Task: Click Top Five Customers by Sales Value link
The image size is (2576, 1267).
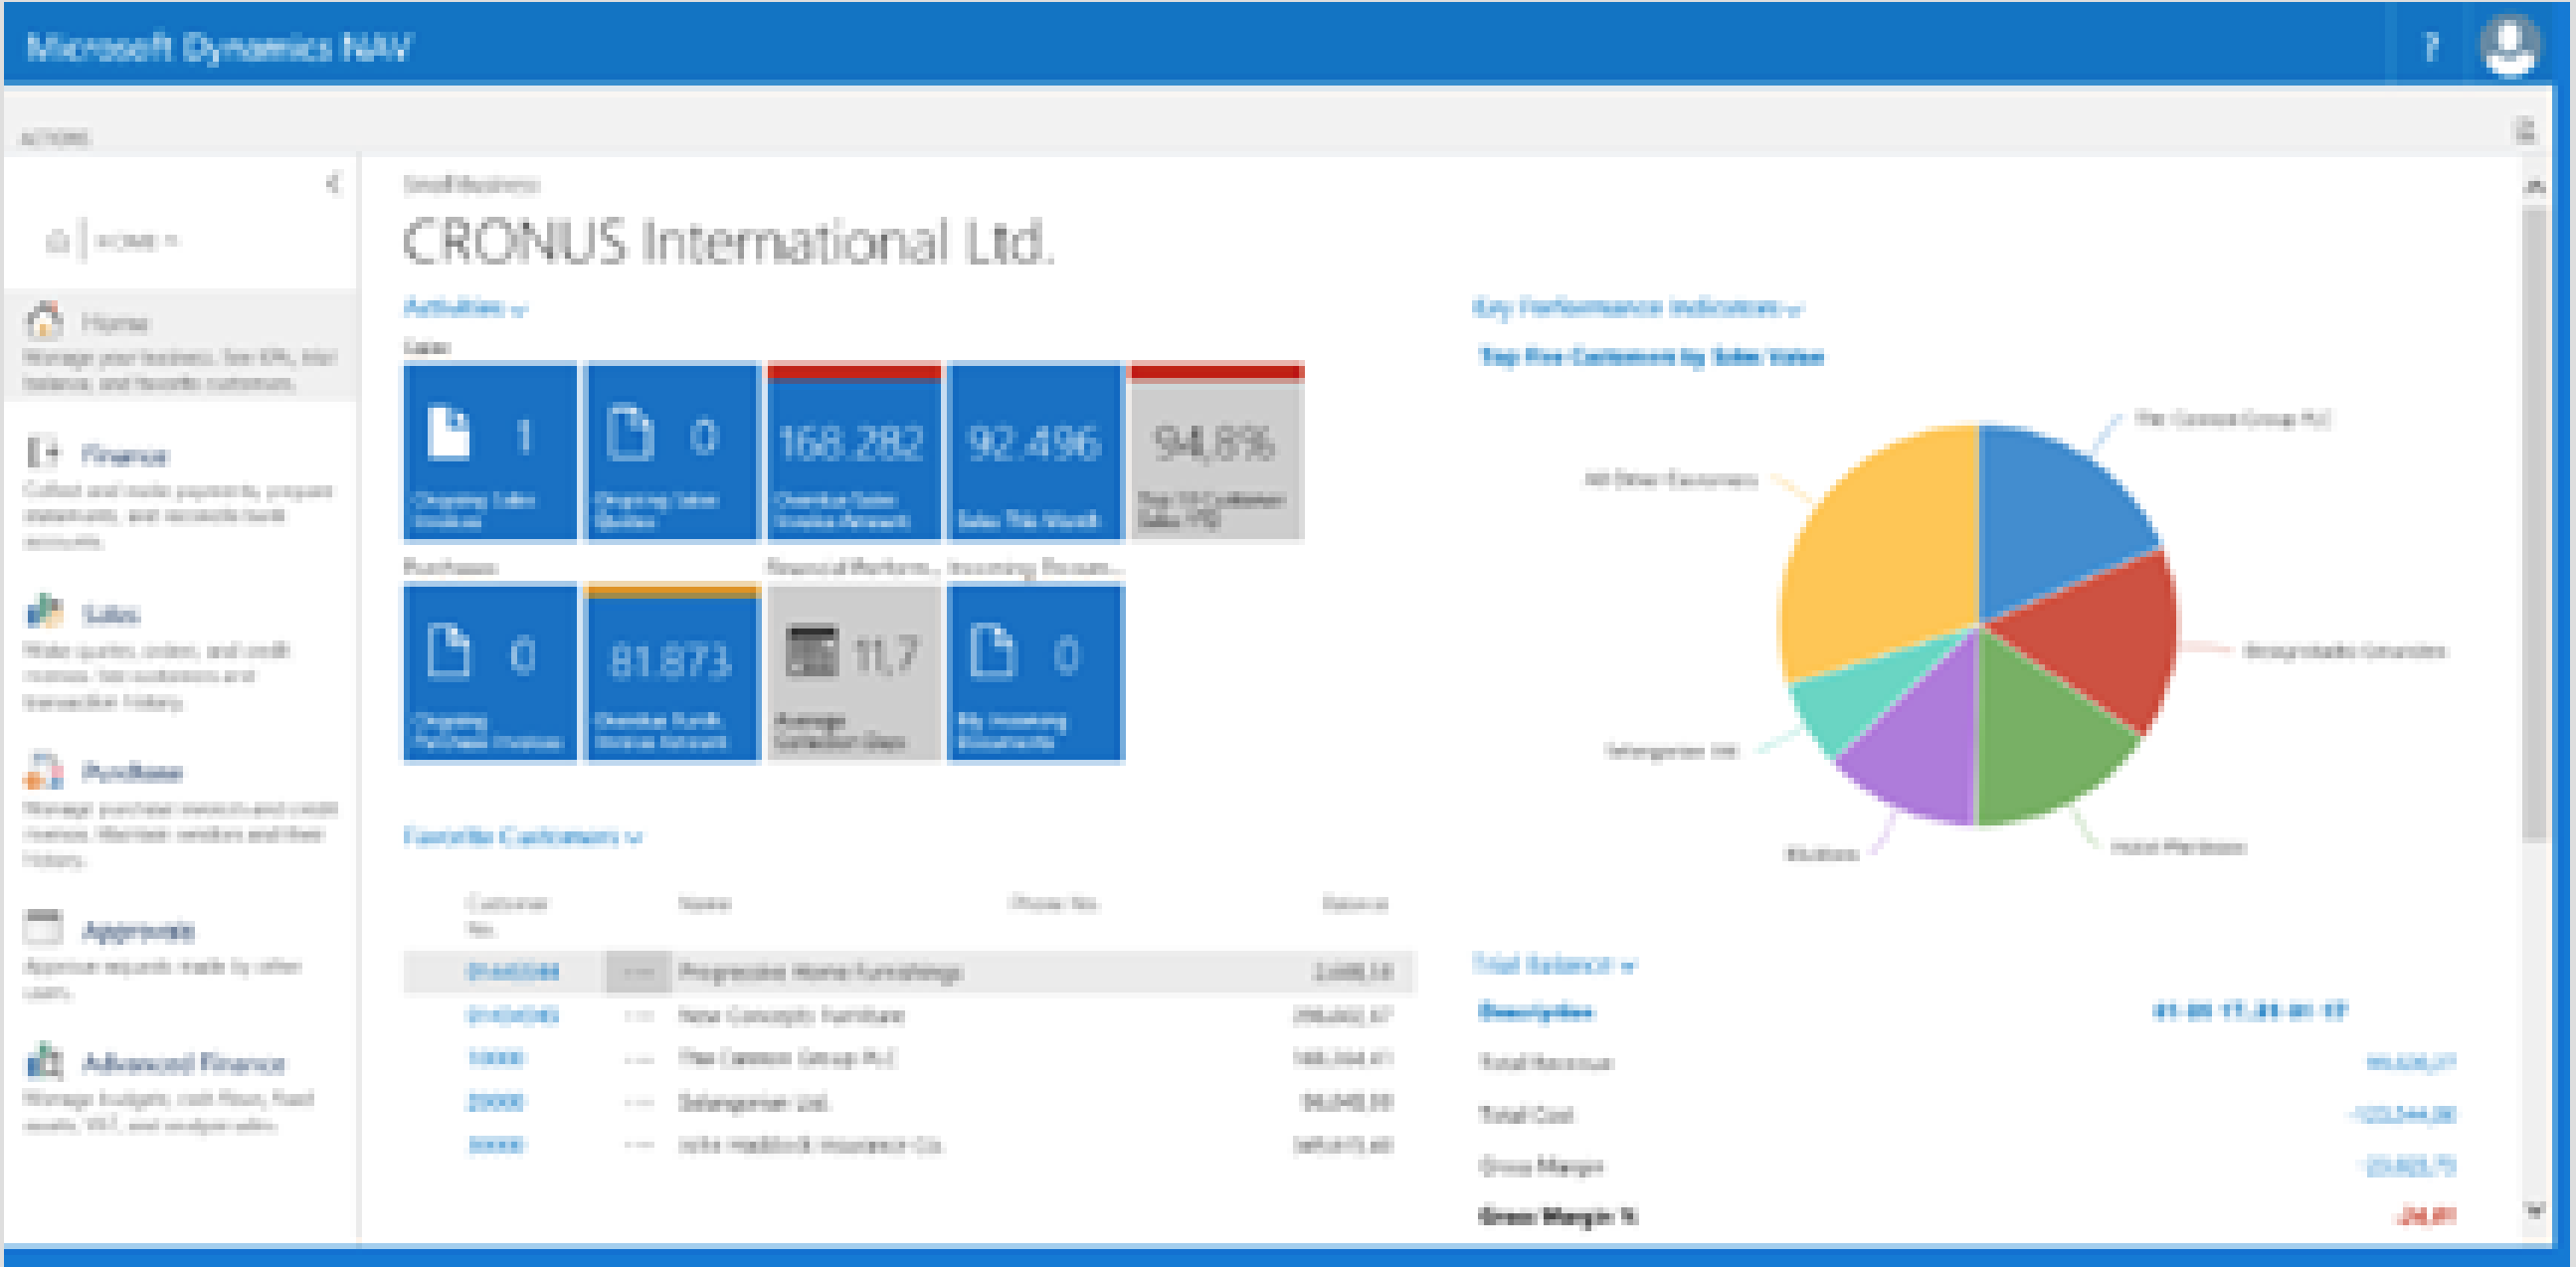Action: click(1650, 356)
